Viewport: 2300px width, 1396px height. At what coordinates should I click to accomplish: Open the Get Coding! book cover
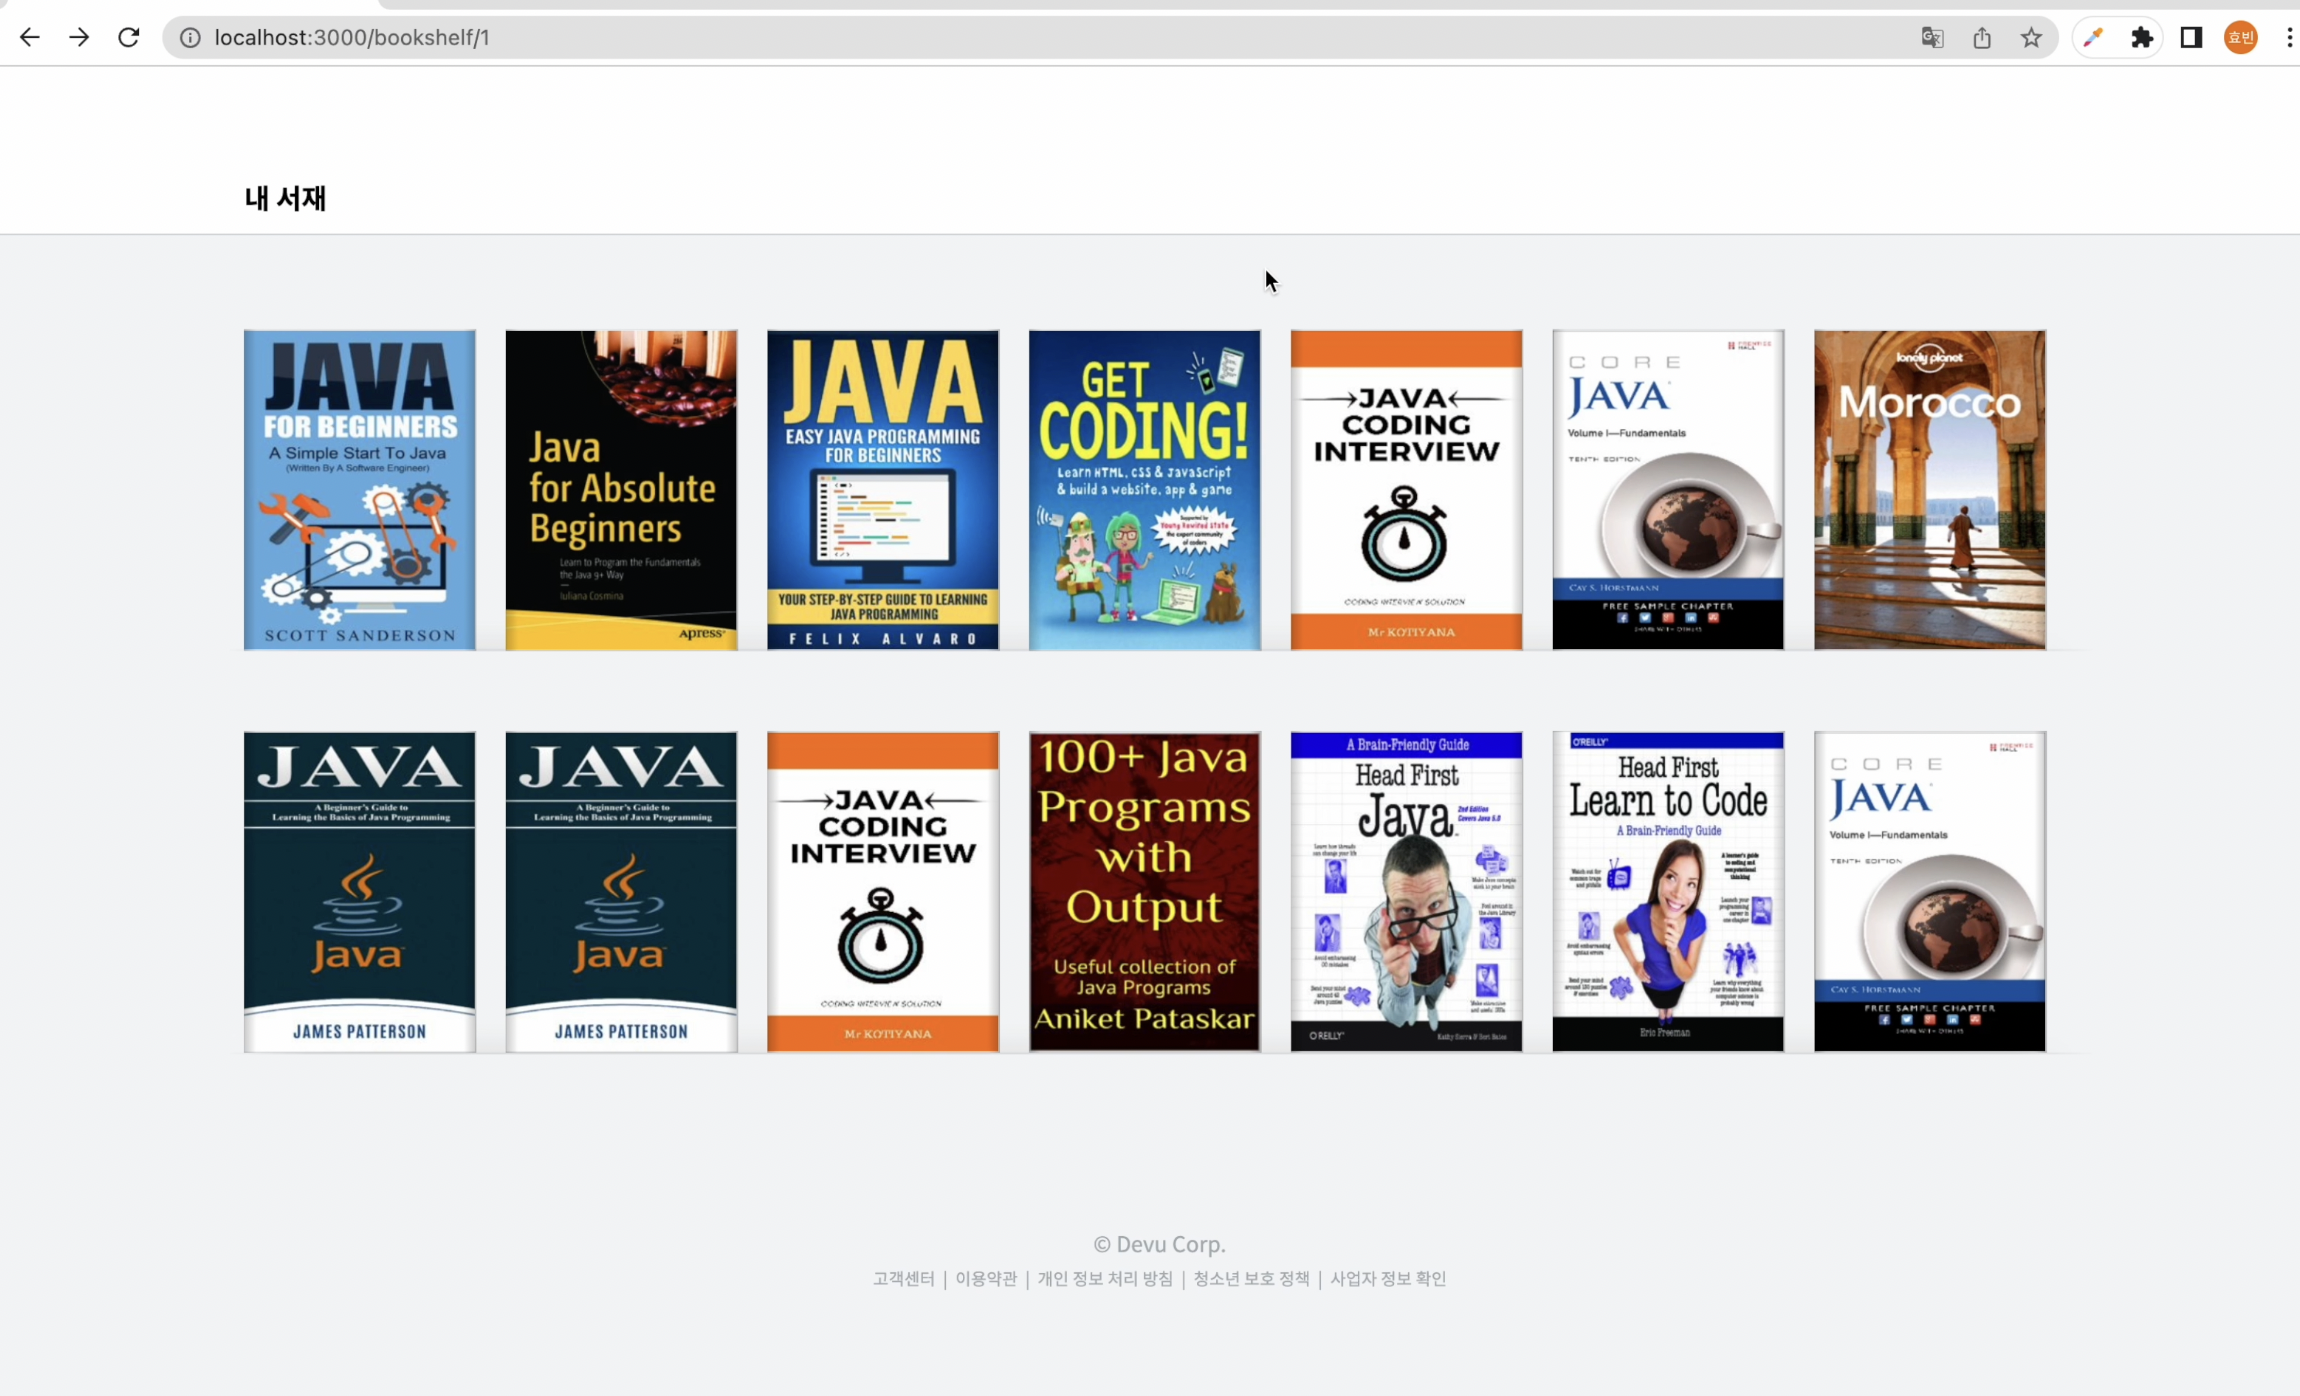coord(1145,490)
